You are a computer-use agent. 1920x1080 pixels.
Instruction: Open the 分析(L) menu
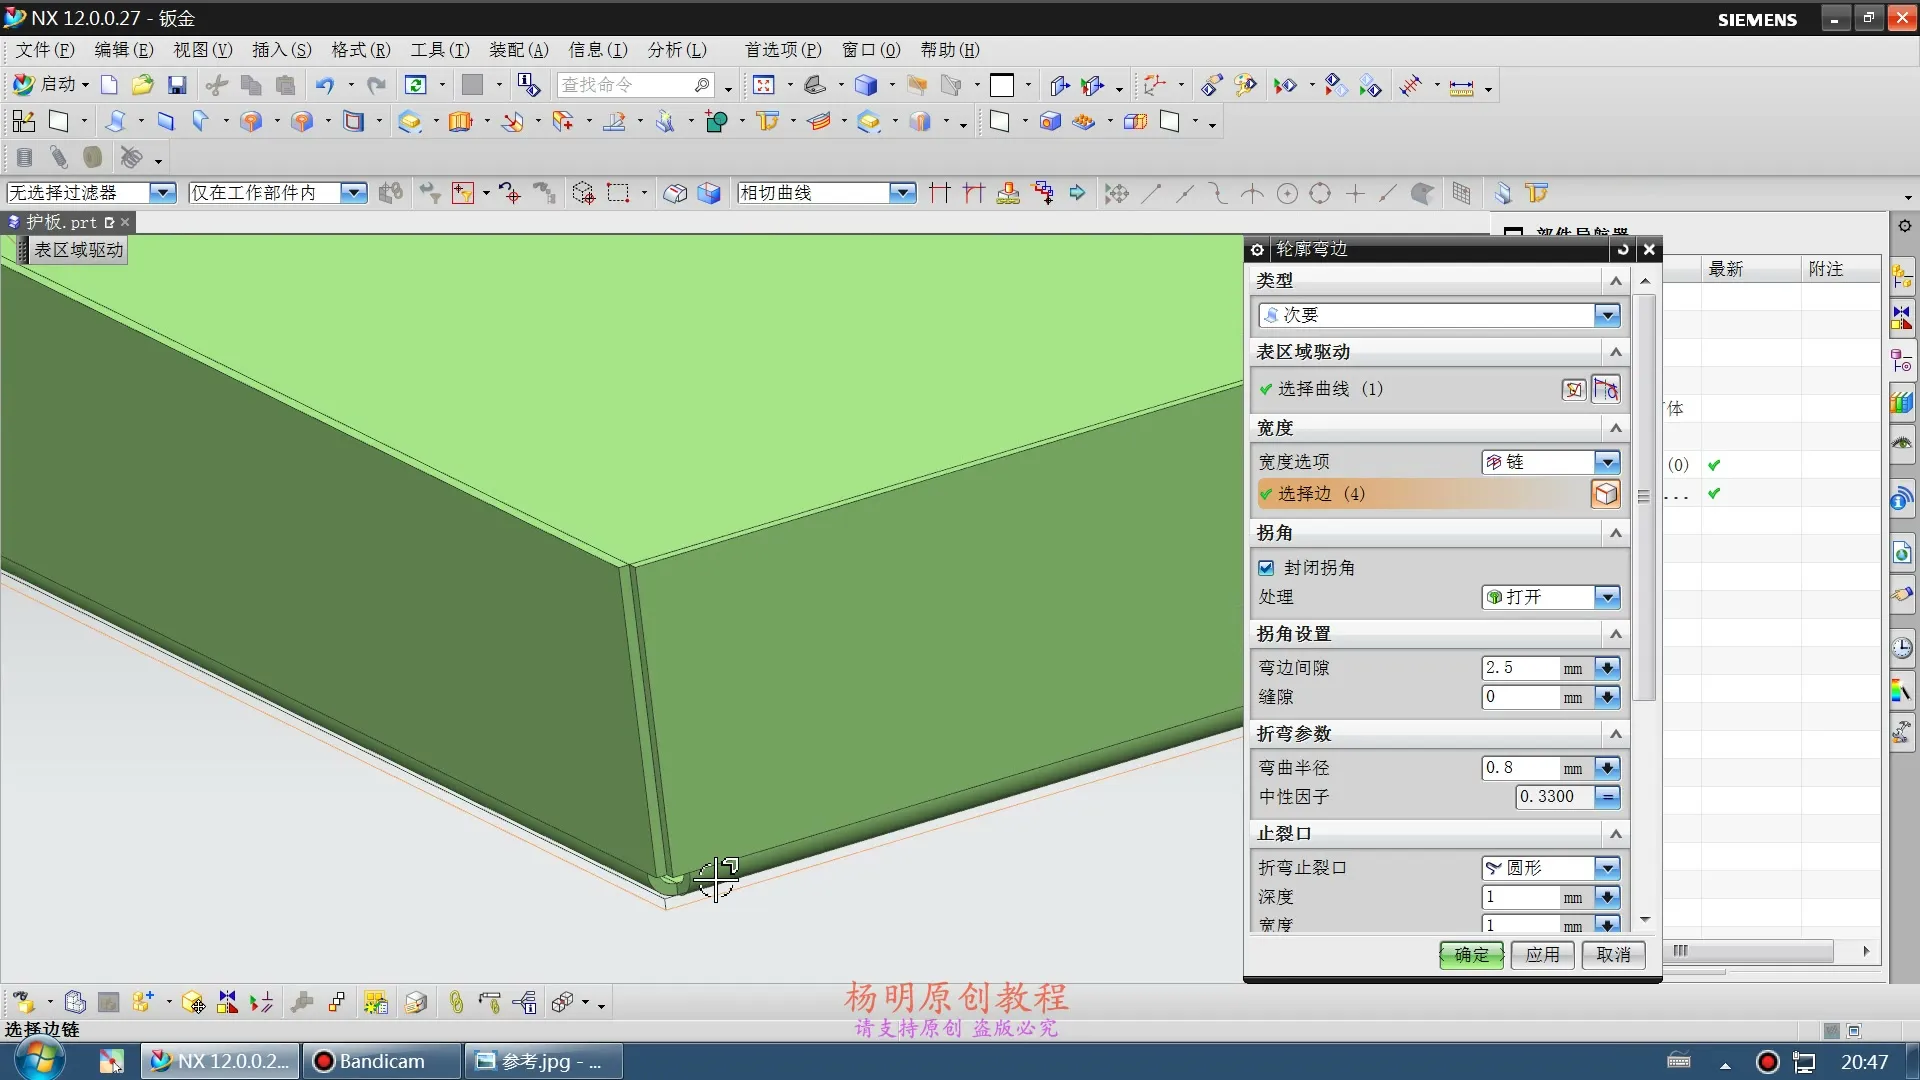click(x=676, y=50)
